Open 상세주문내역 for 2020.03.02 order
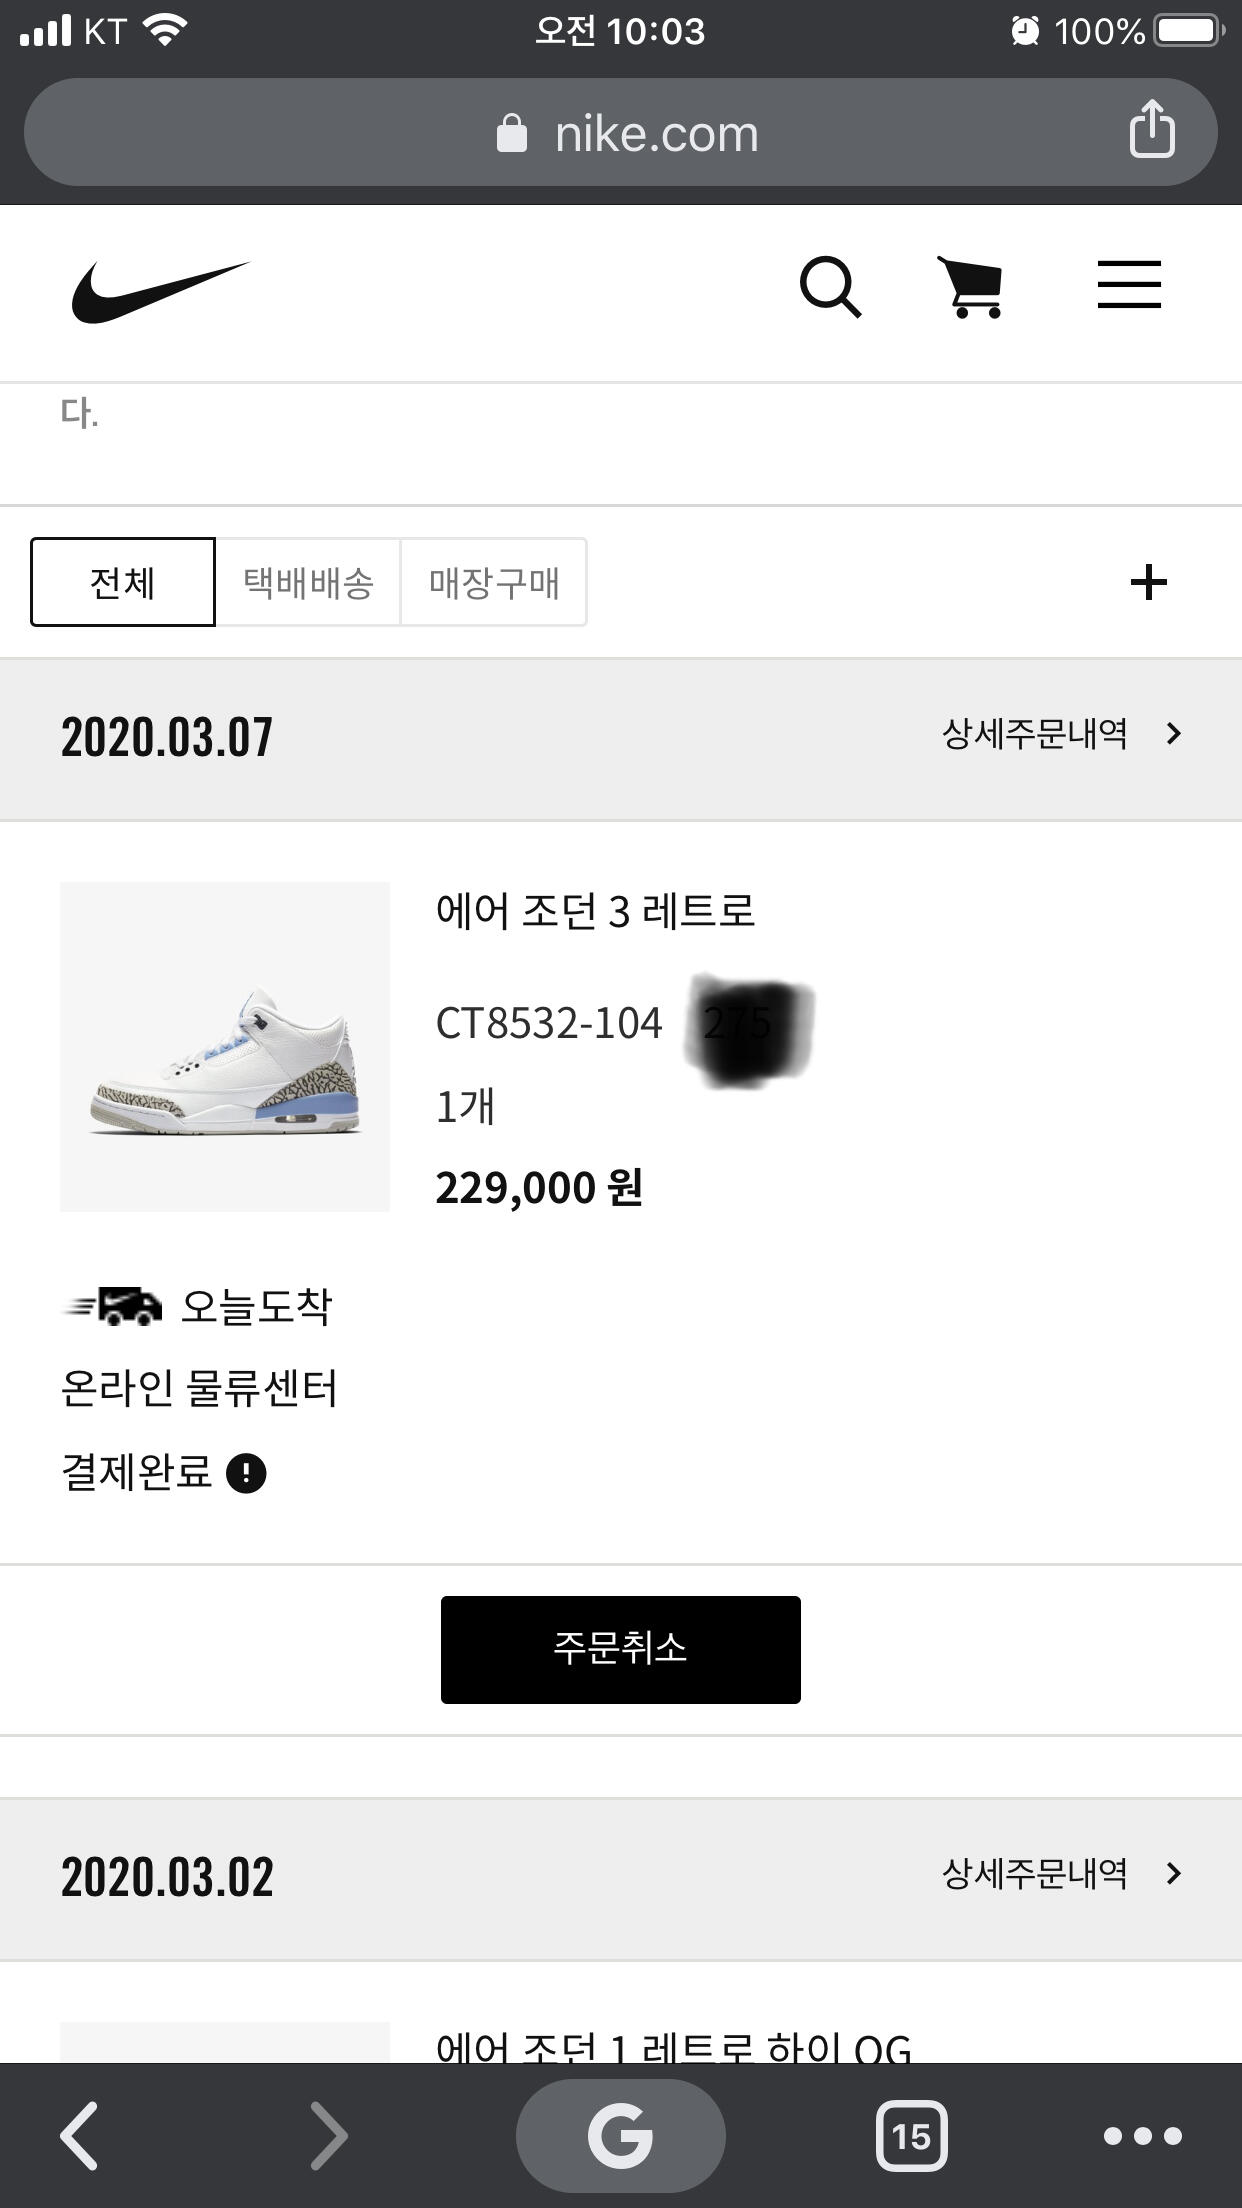The width and height of the screenshot is (1242, 2208). [x=1061, y=1874]
